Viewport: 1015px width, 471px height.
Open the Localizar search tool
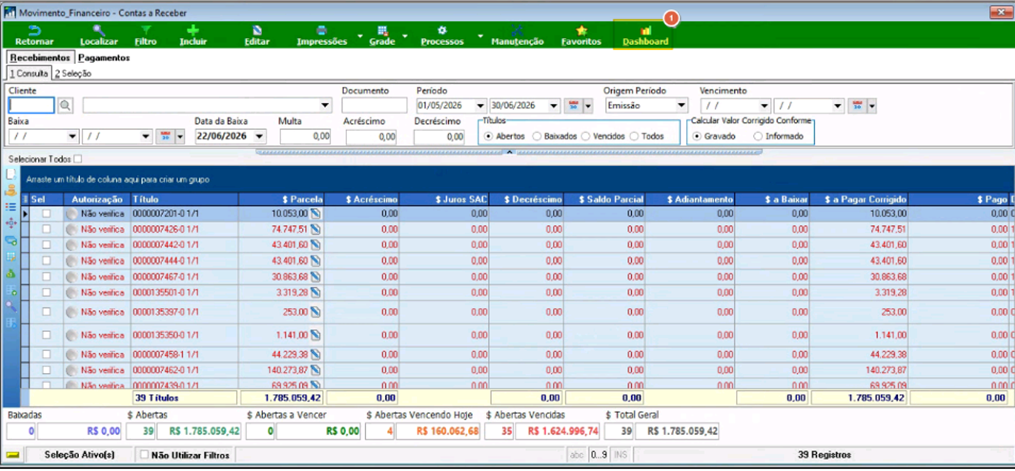tap(98, 36)
